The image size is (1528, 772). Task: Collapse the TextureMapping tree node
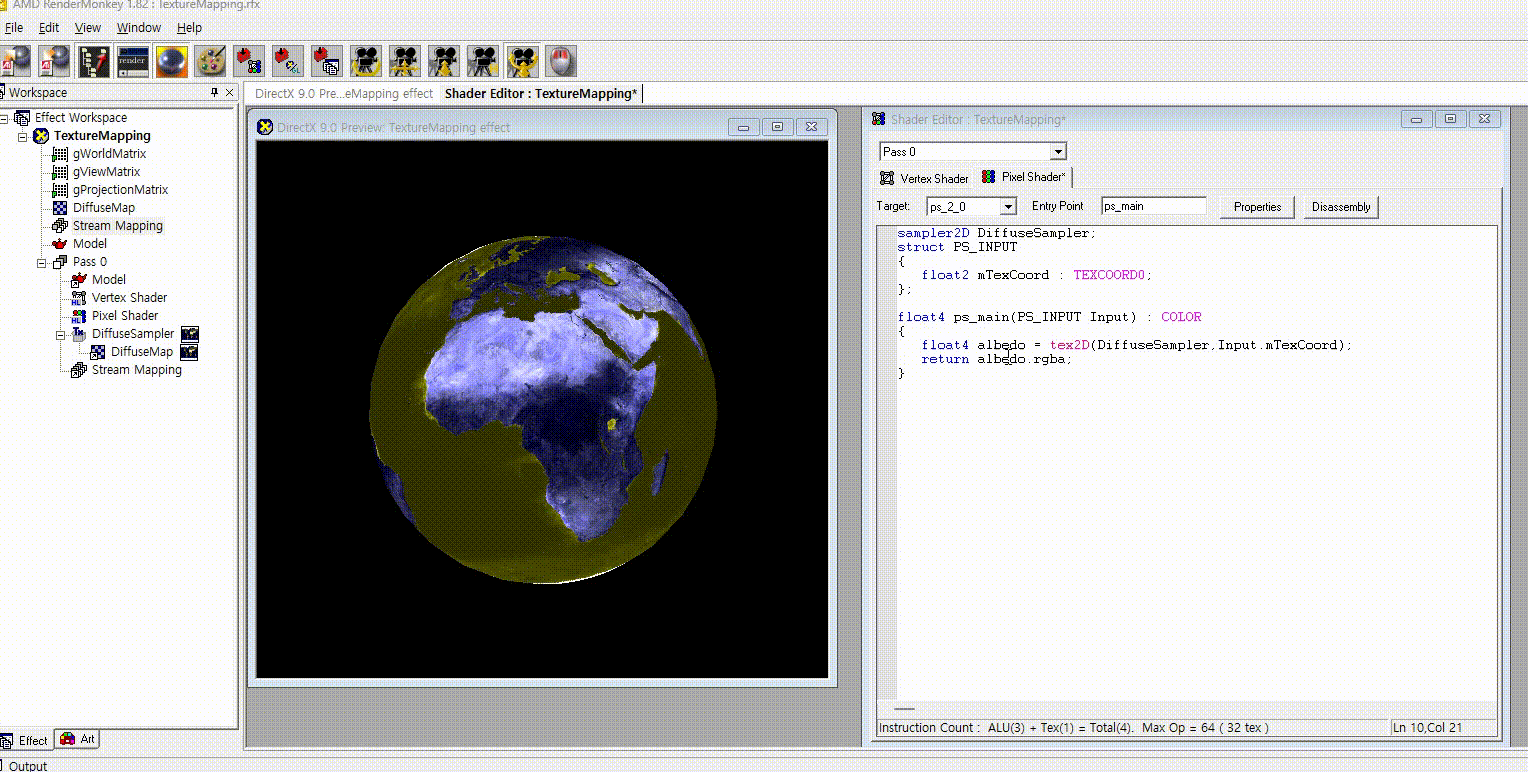click(x=23, y=136)
